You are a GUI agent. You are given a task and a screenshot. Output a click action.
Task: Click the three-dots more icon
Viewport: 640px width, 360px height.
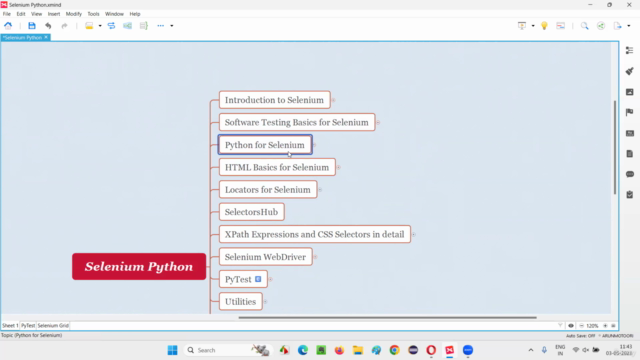pos(160,26)
